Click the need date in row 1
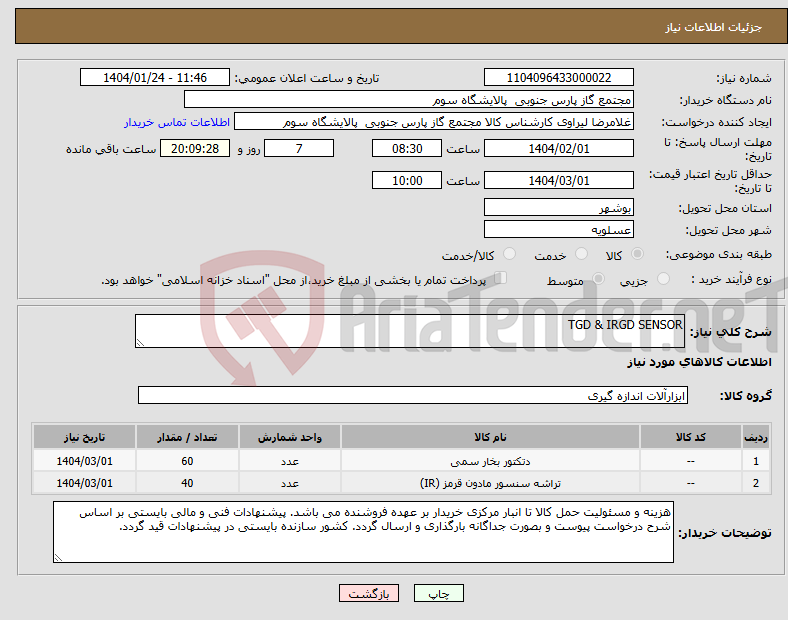This screenshot has width=788, height=620. [x=84, y=461]
